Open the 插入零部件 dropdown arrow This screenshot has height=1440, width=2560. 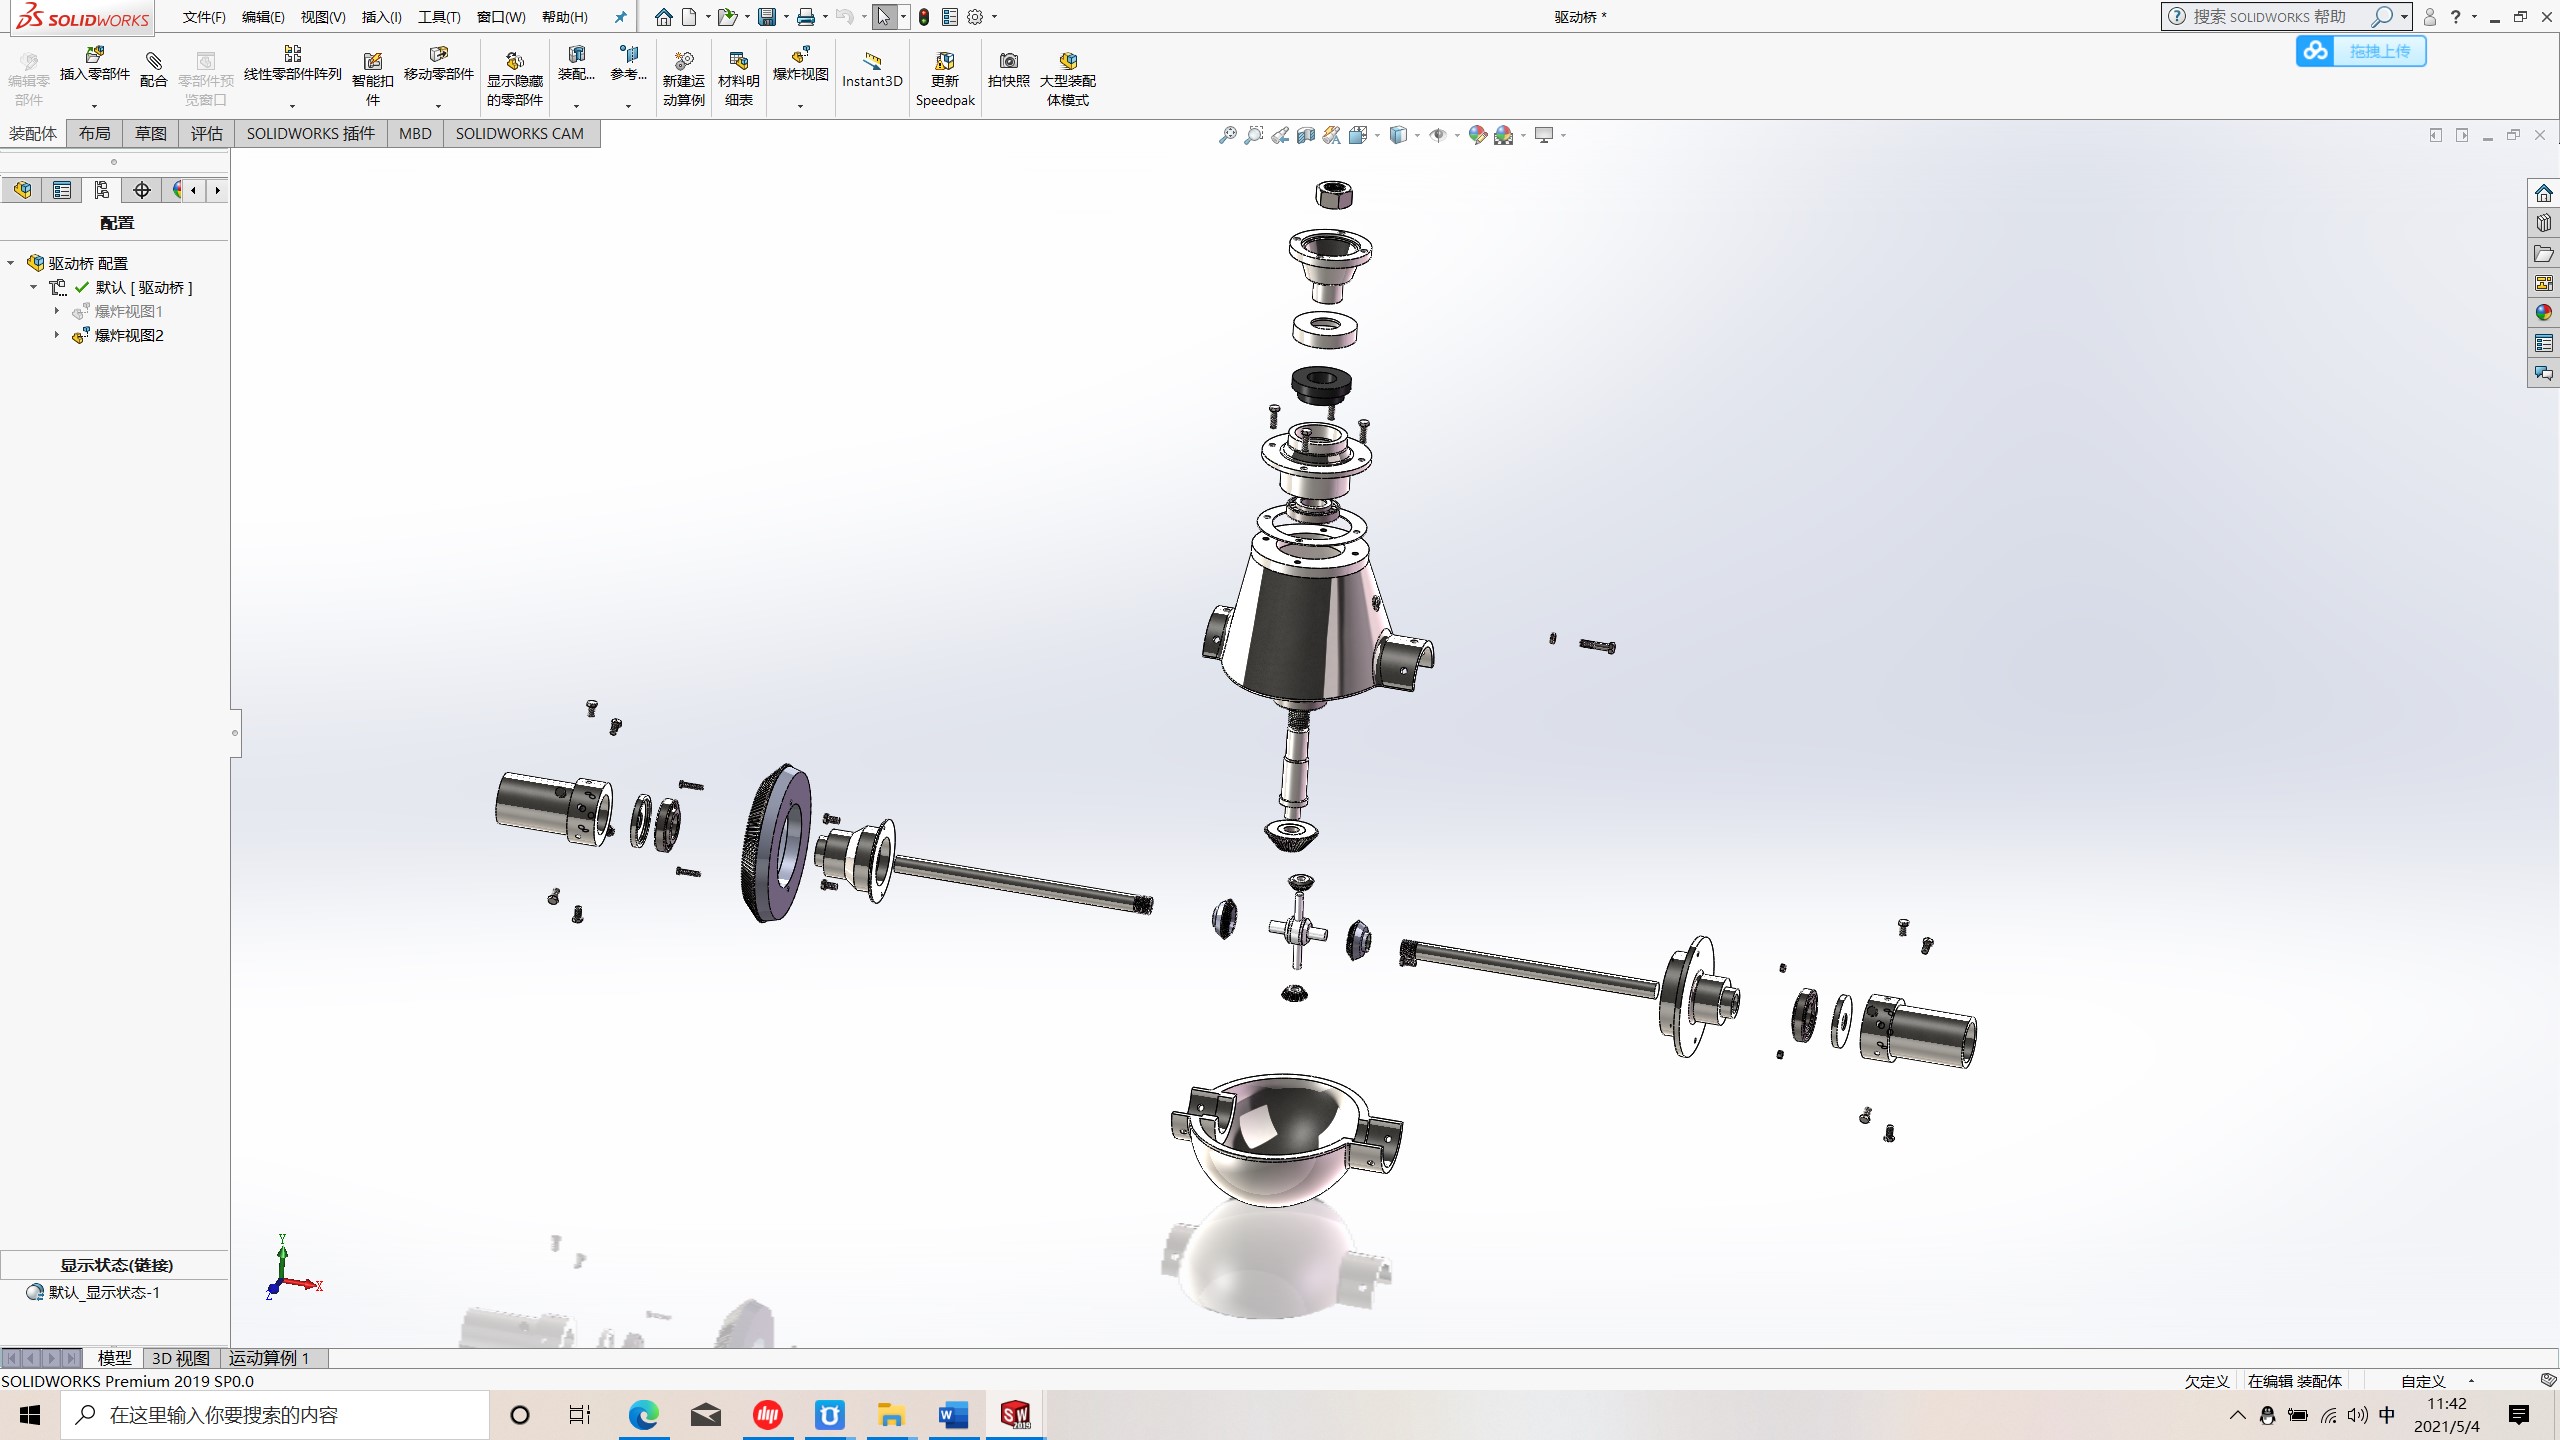95,105
